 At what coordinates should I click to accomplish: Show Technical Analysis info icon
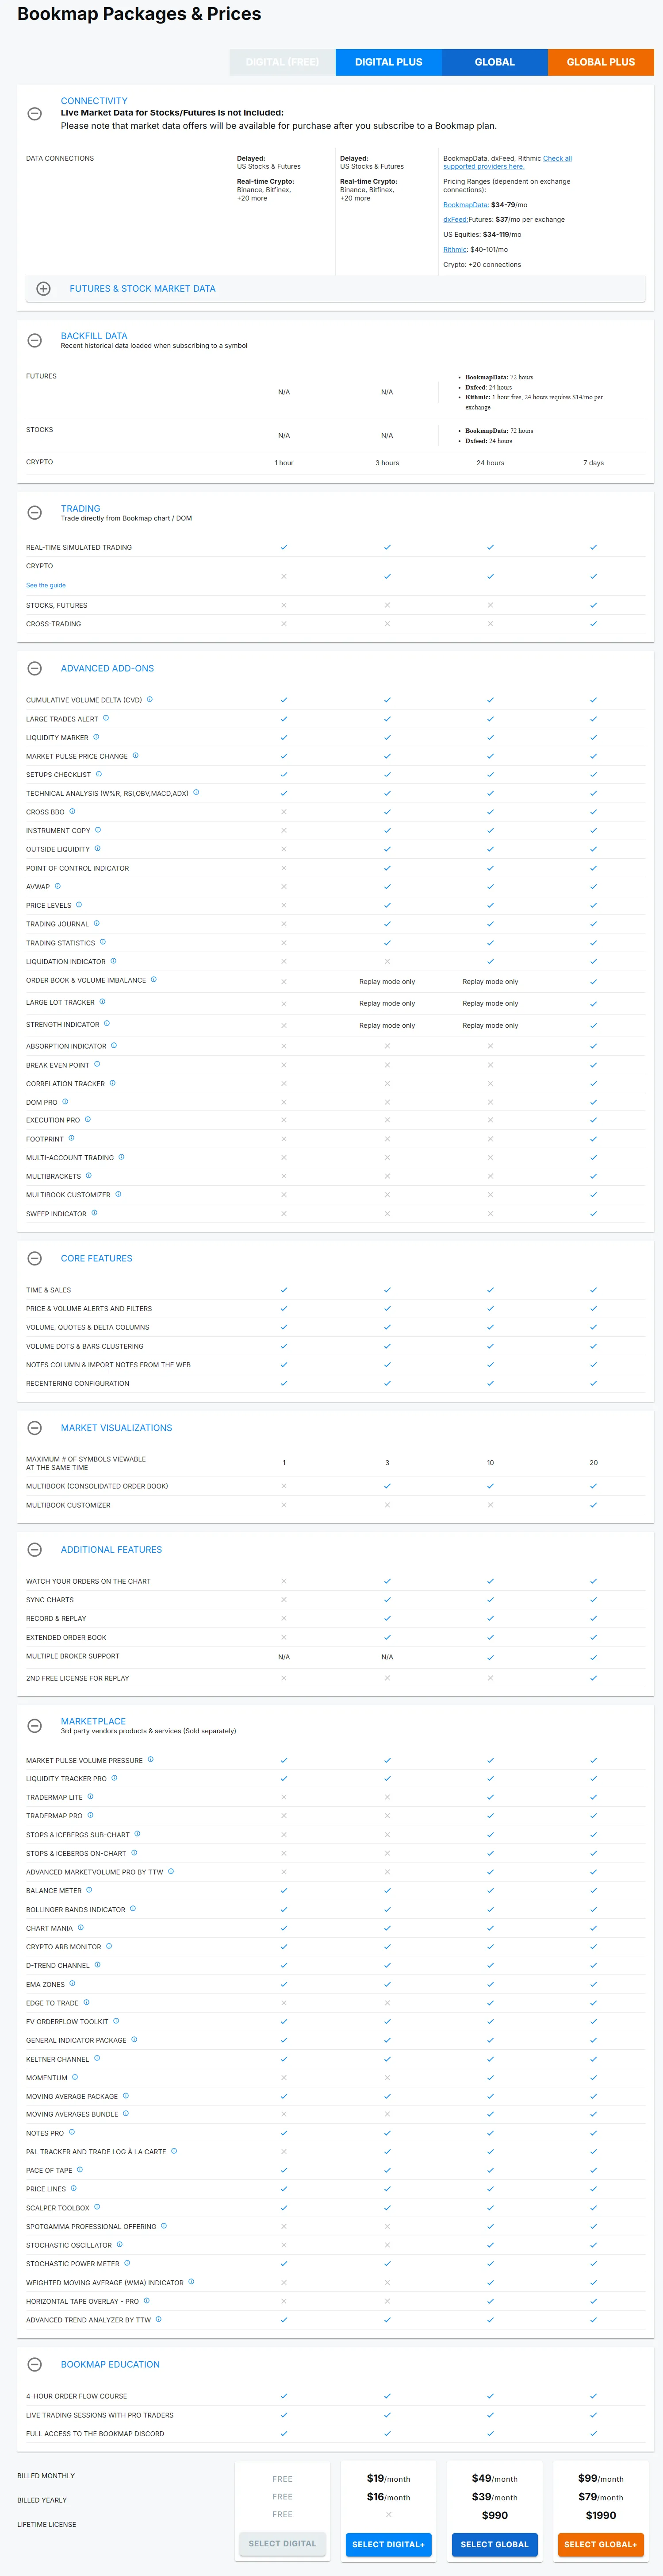tap(196, 792)
